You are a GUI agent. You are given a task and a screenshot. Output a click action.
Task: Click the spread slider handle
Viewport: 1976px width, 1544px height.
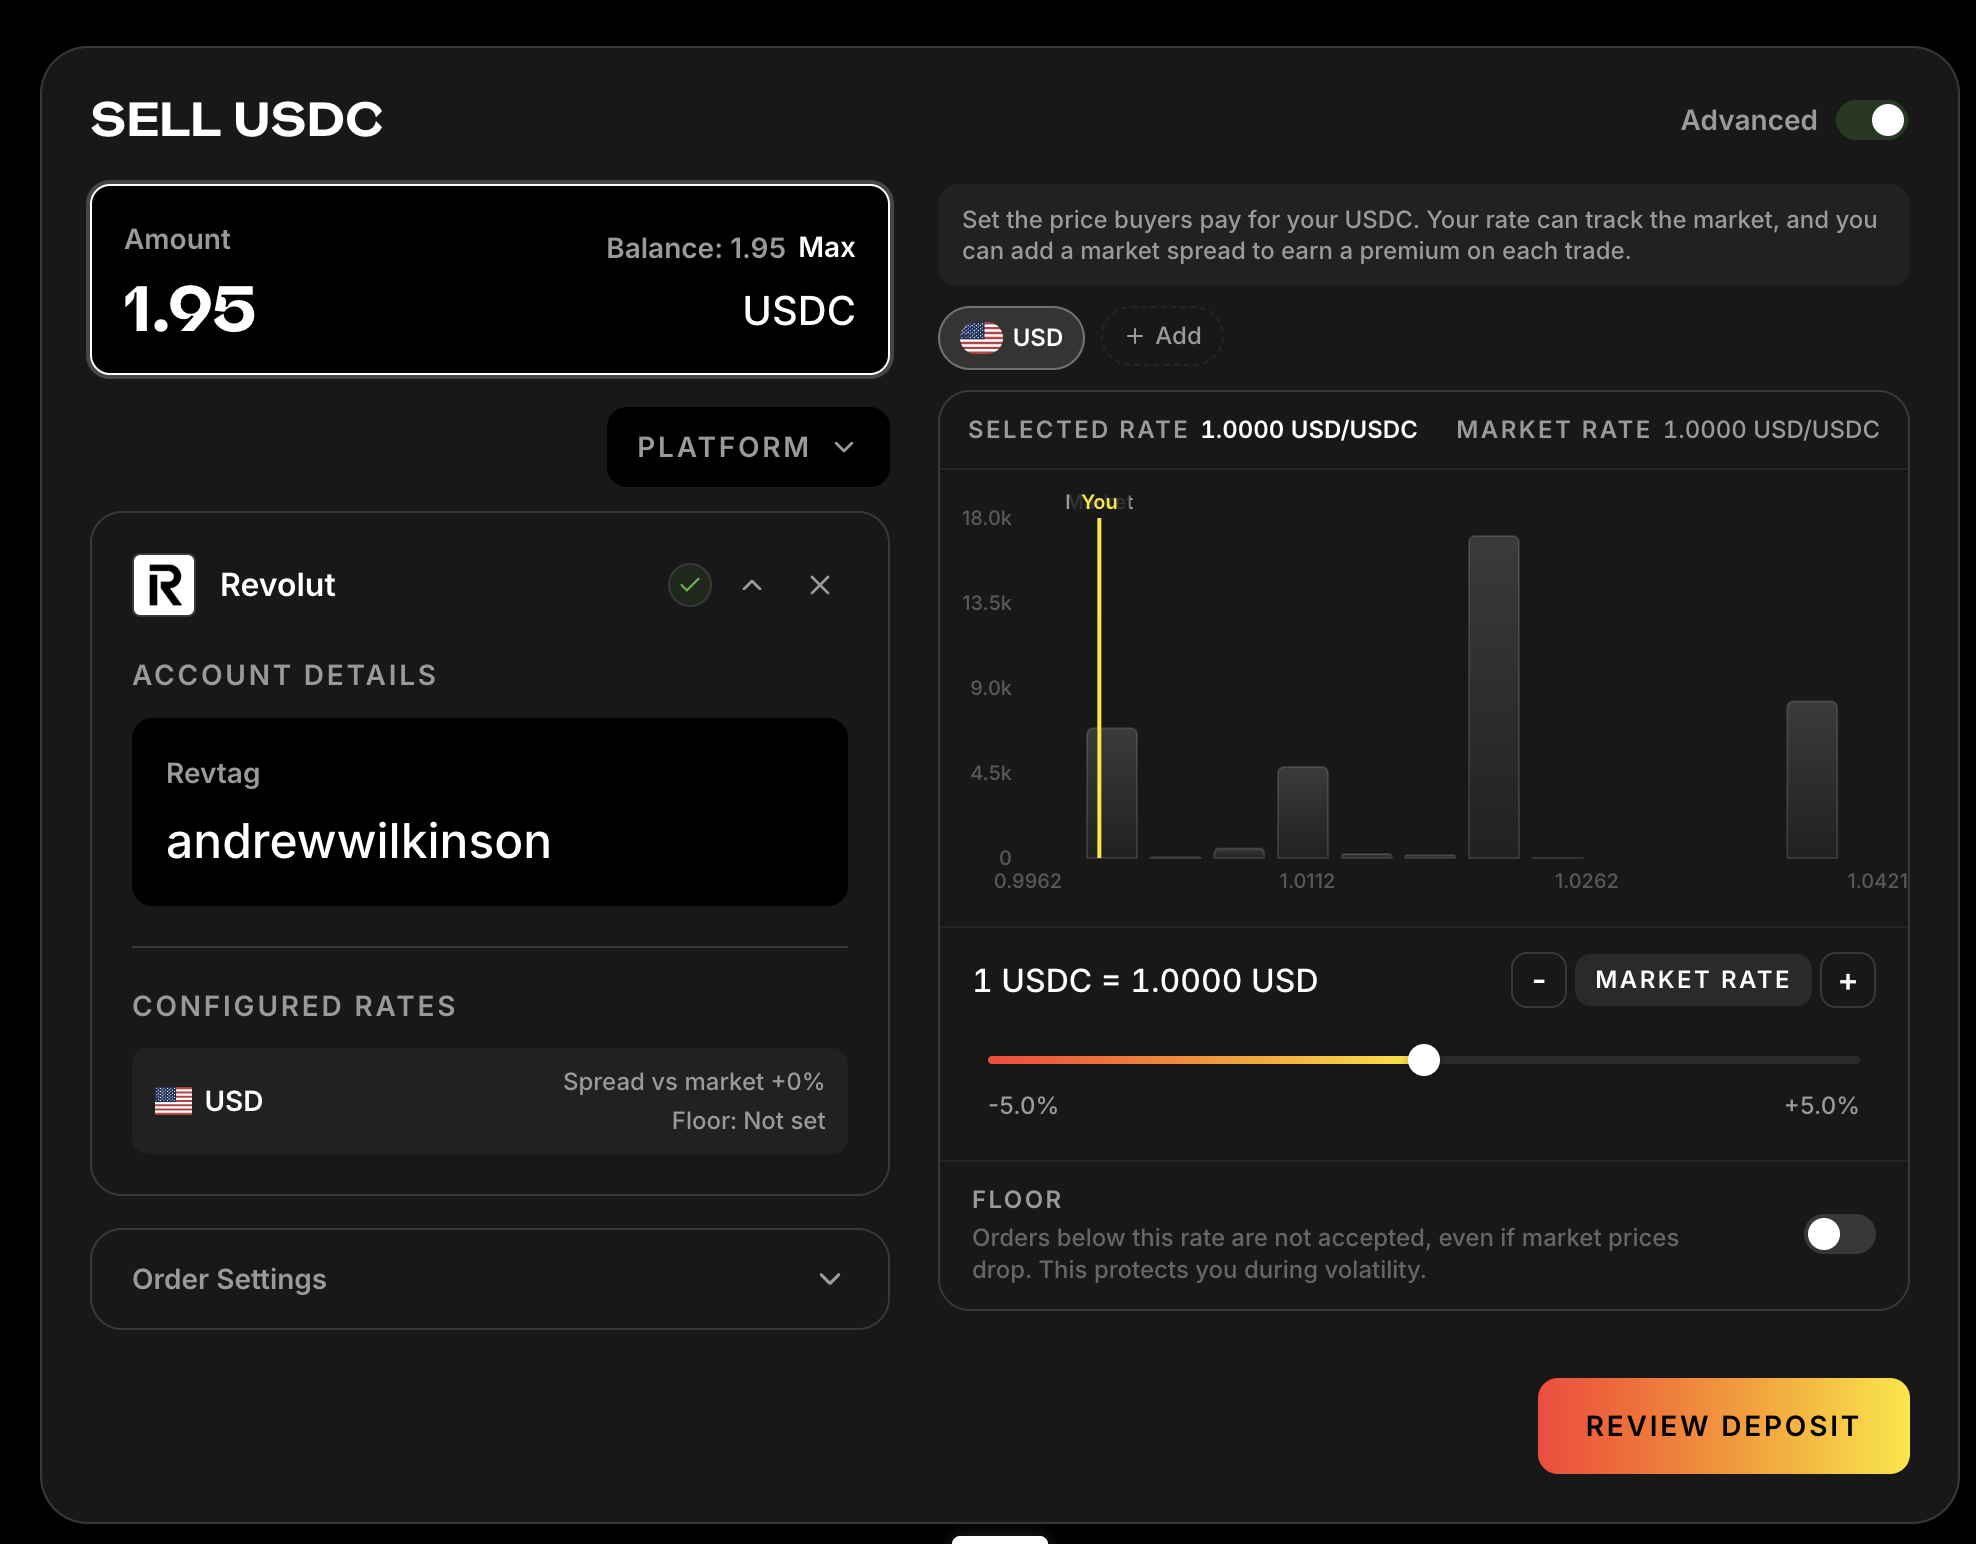[1424, 1059]
